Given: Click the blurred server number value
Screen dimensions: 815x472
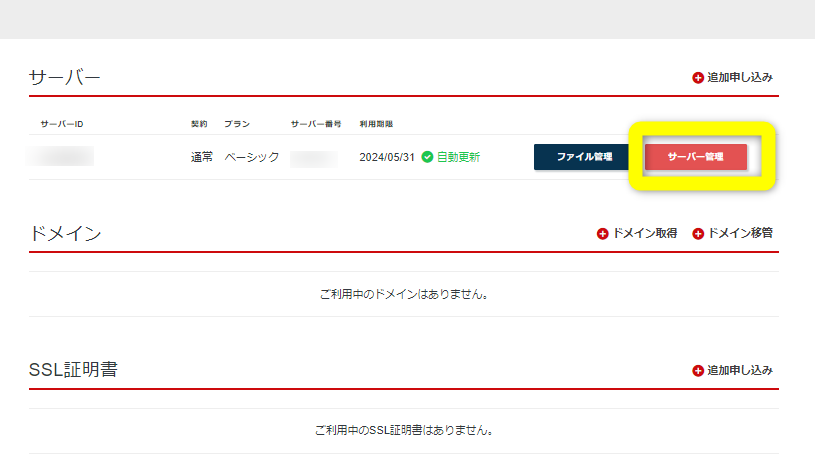Looking at the screenshot, I should coord(314,158).
